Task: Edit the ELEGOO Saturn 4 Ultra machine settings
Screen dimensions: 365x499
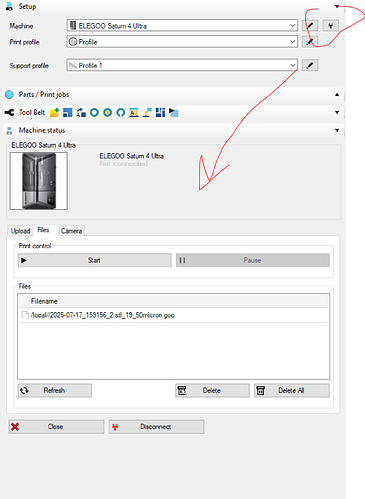Action: [310, 26]
